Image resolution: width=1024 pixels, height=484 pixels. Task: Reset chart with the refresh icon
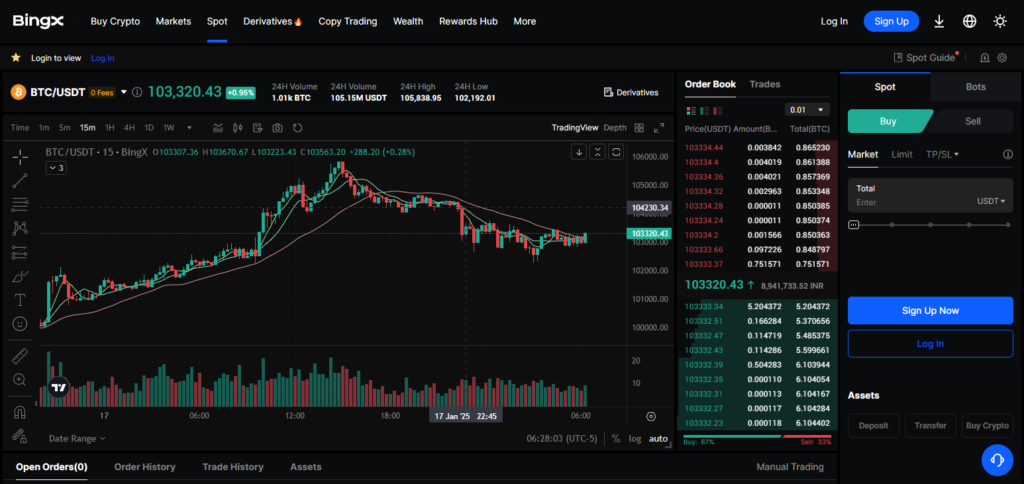[x=298, y=127]
